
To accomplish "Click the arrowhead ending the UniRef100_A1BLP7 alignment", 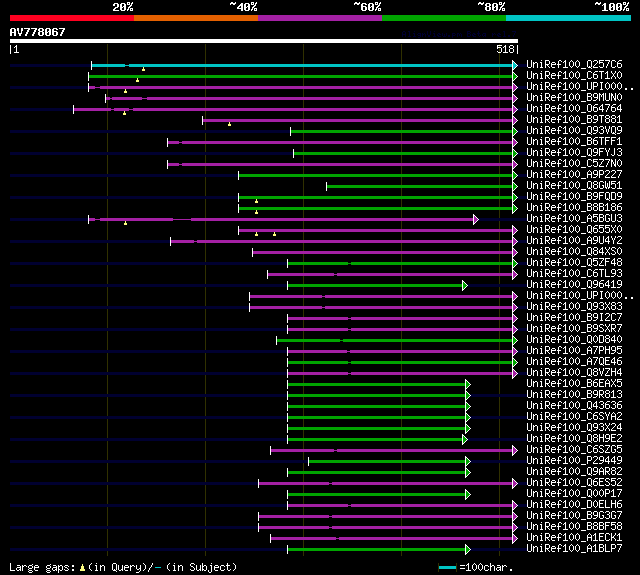I will (x=468, y=550).
